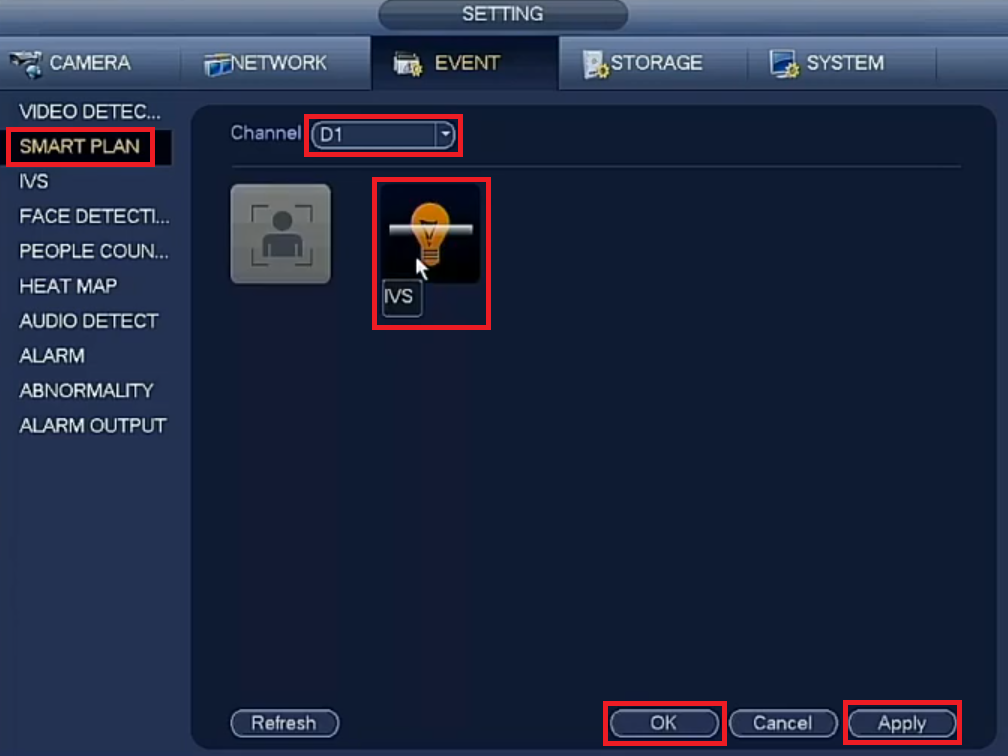This screenshot has height=756, width=1008.
Task: Select the Channel D1 combo box field
Action: 383,135
